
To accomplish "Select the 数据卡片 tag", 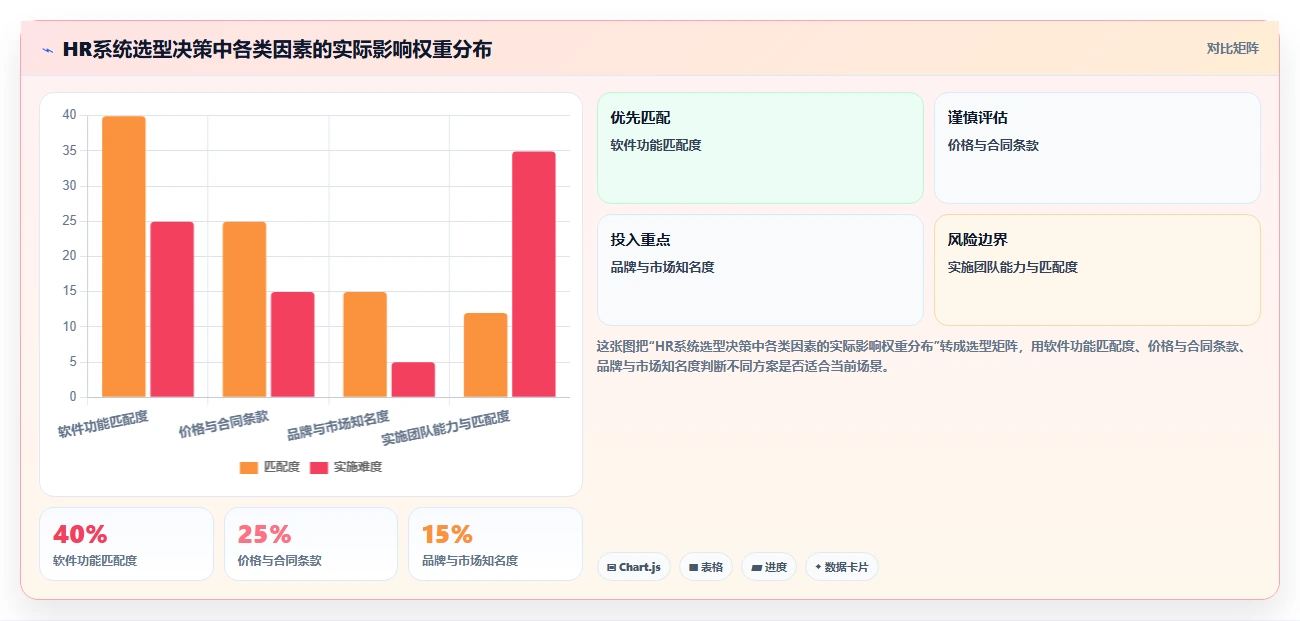I will (x=842, y=567).
